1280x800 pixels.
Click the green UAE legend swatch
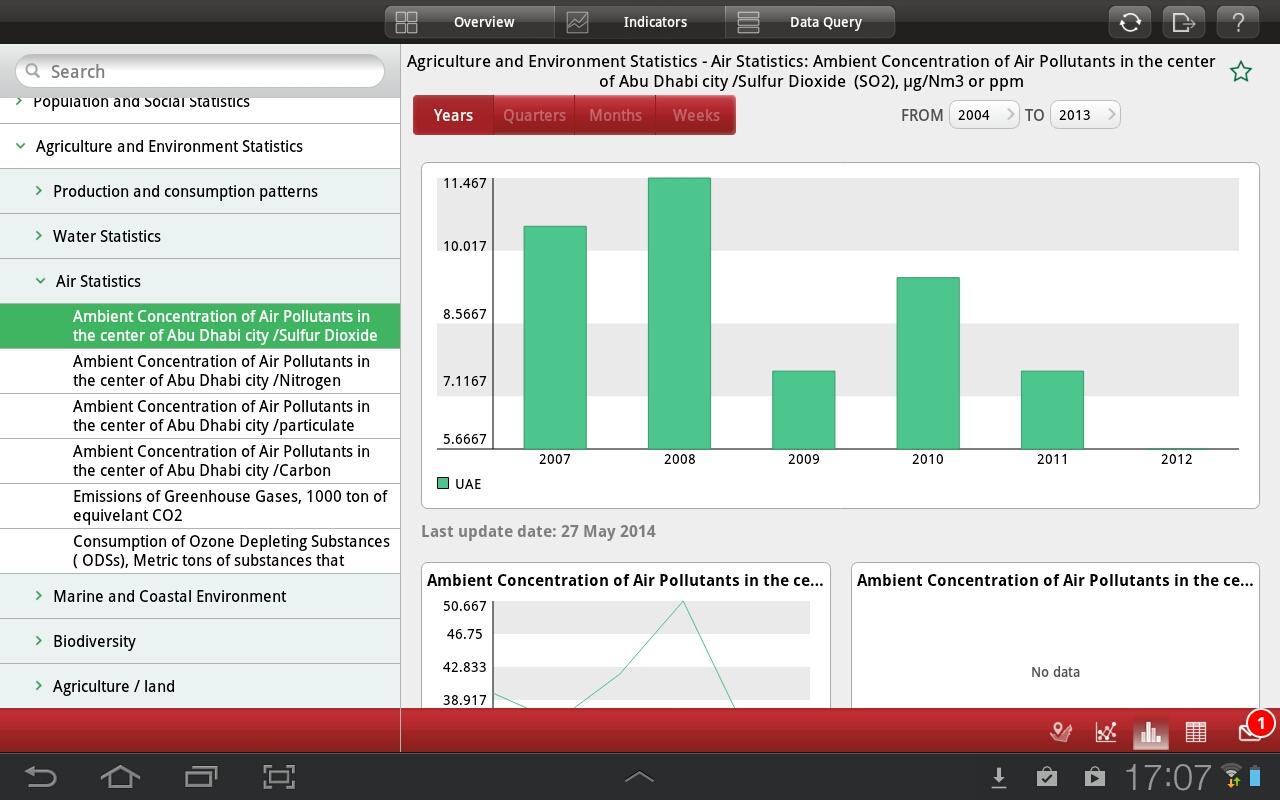pyautogui.click(x=443, y=484)
